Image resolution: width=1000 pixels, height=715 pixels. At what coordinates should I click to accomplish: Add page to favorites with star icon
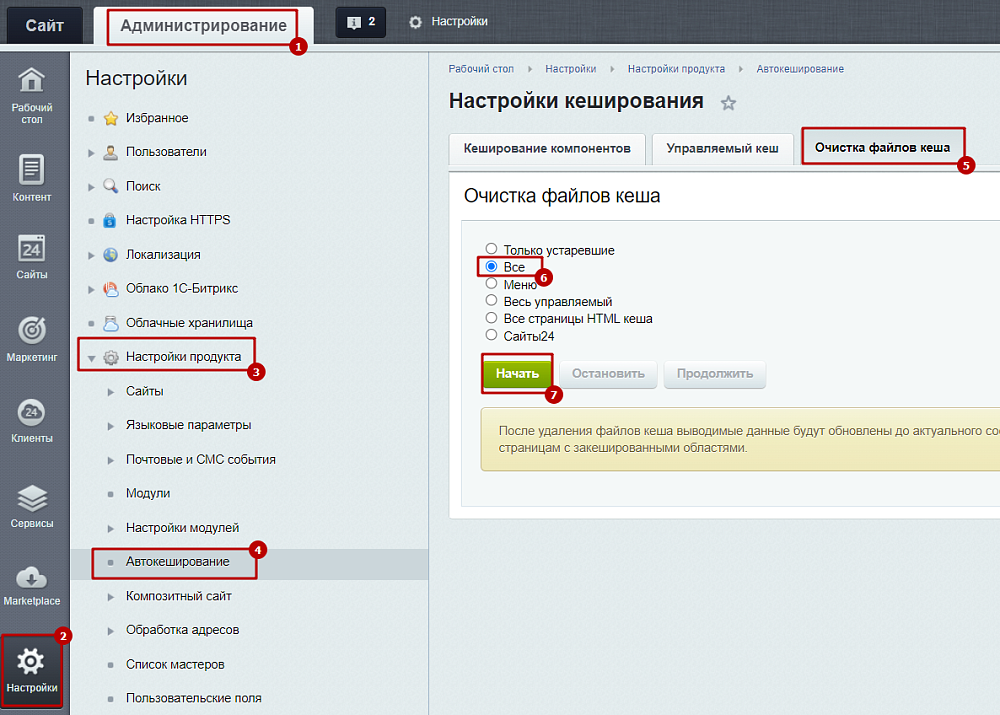729,103
